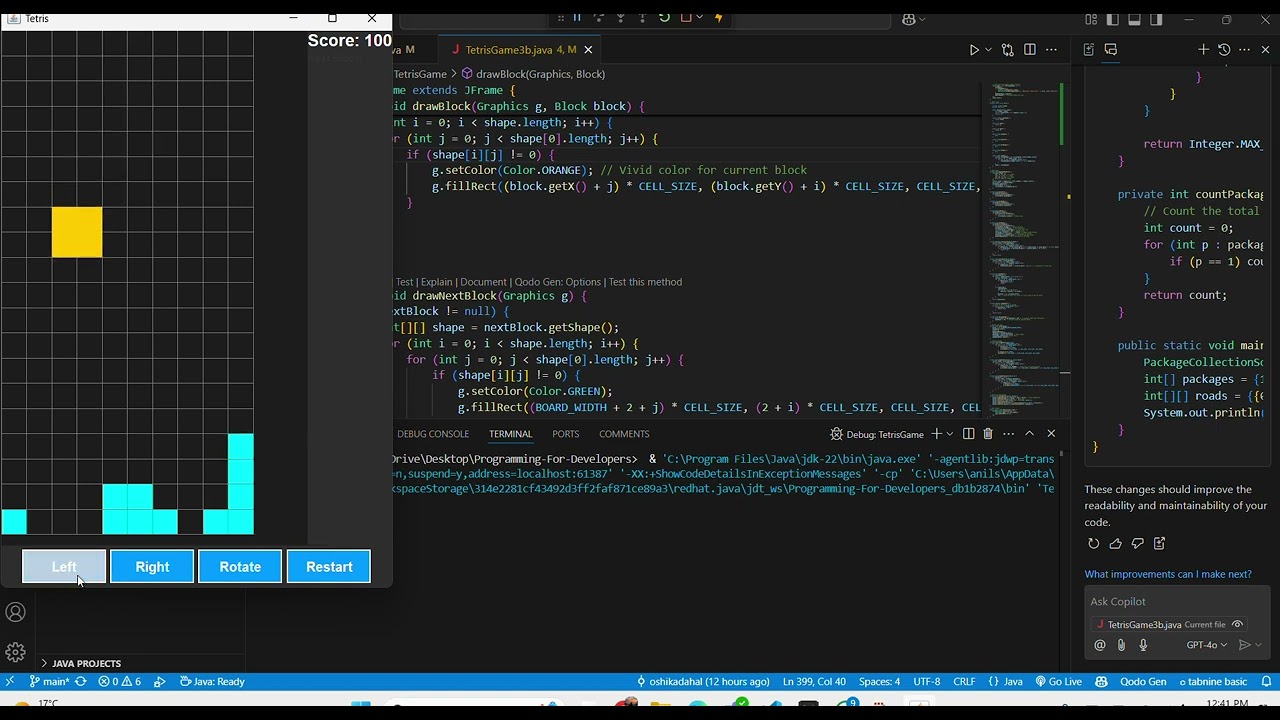Kill the terminal with the trash icon
This screenshot has height=720, width=1280.
[988, 434]
